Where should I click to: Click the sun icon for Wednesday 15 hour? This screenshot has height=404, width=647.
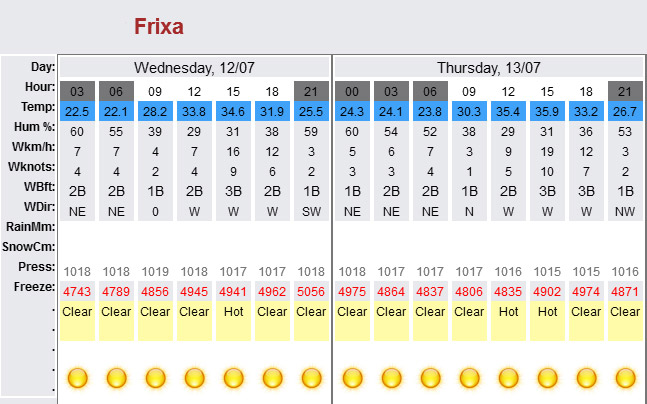tap(233, 378)
